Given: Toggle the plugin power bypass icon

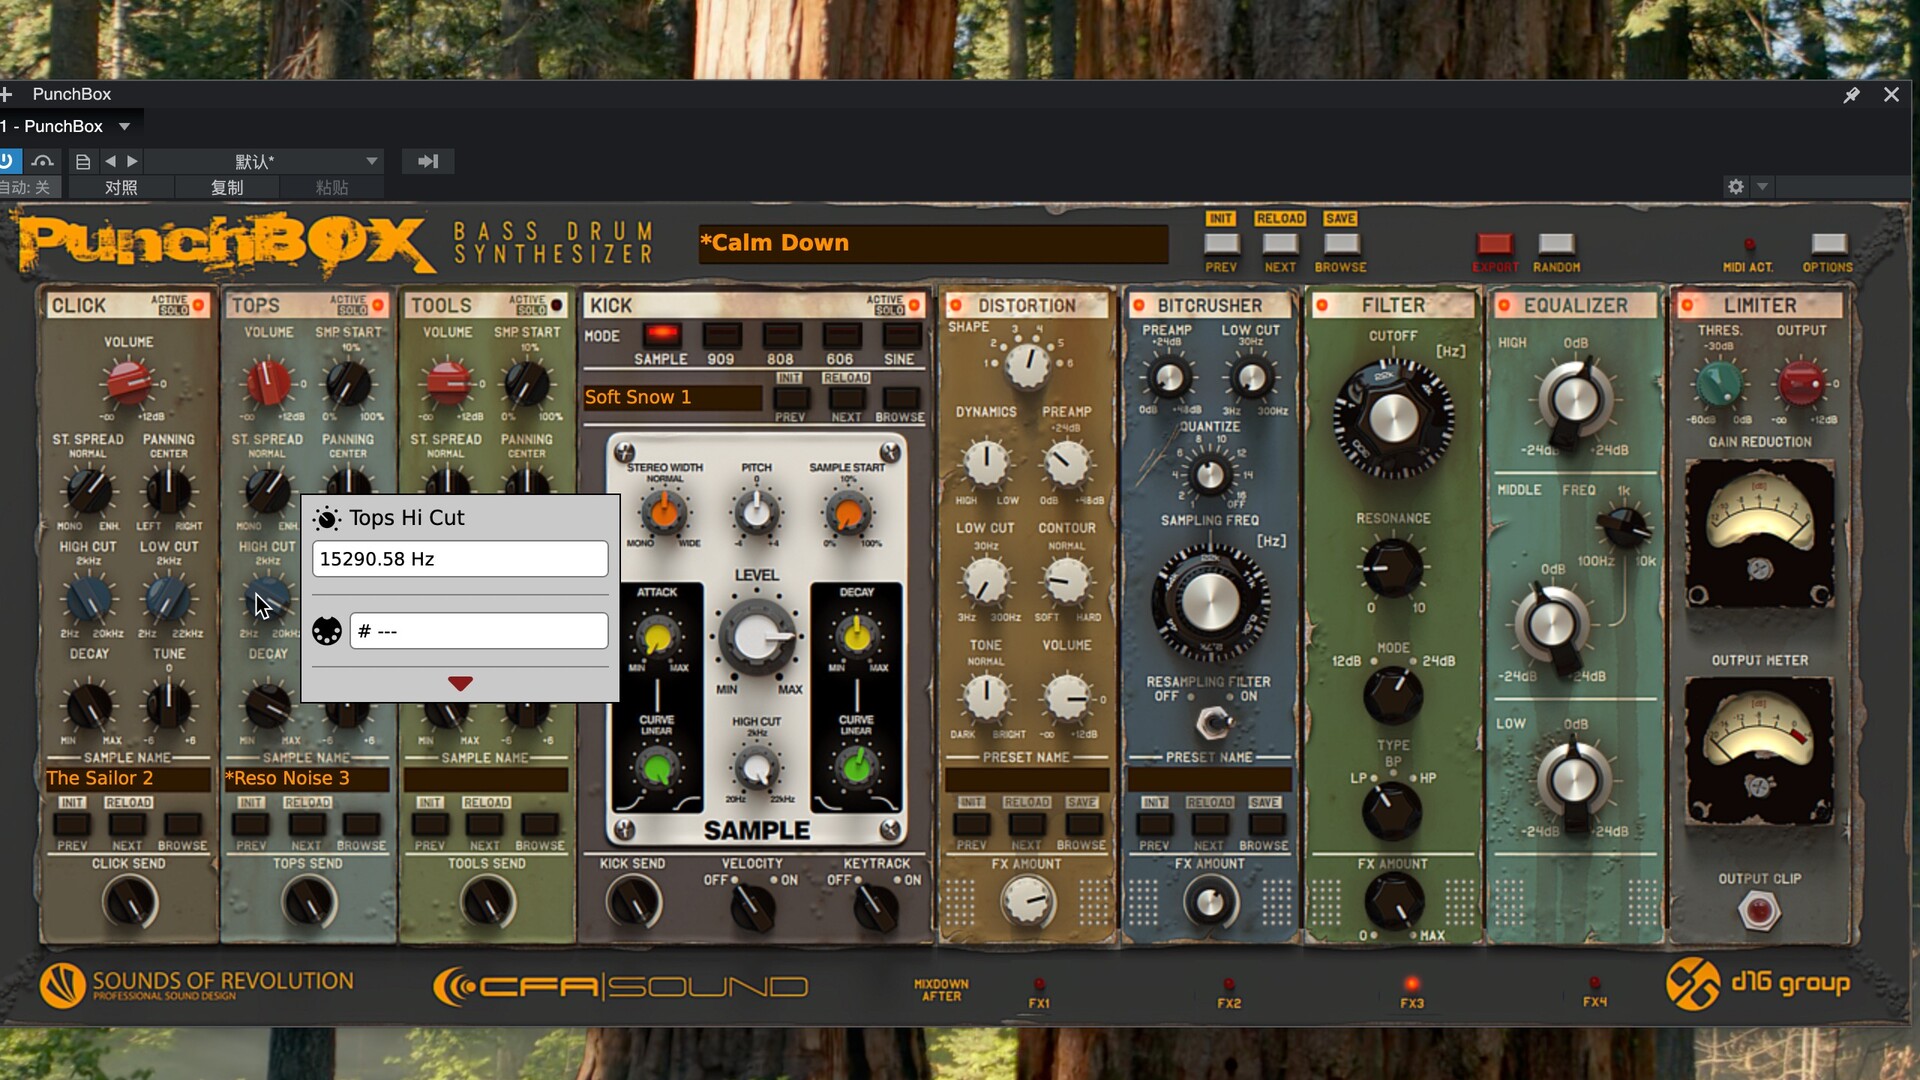Looking at the screenshot, I should pyautogui.click(x=7, y=161).
